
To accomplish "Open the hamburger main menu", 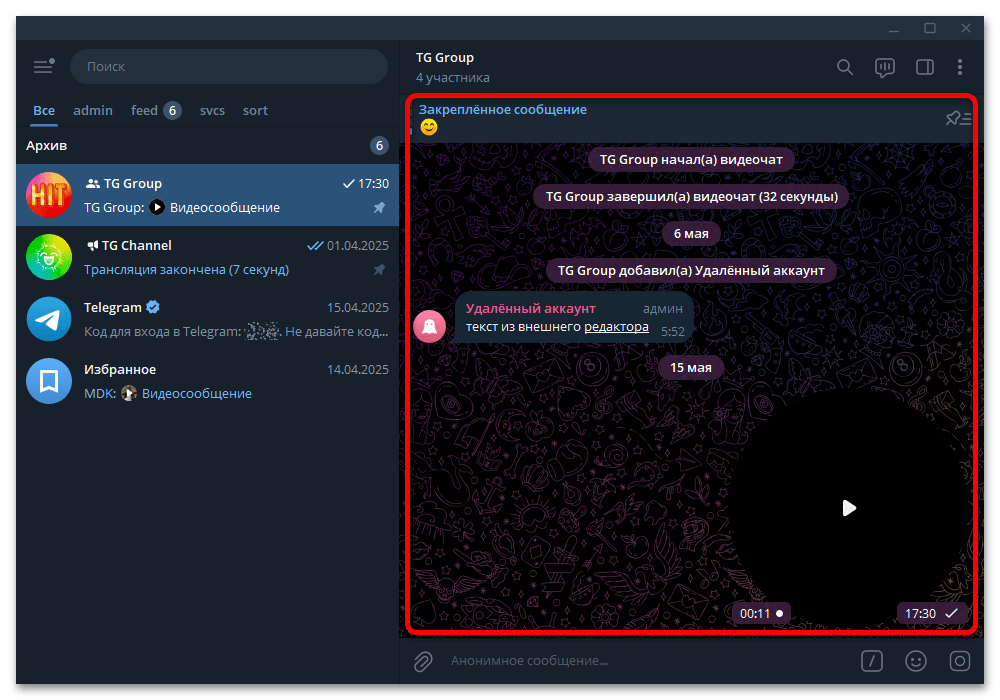I will tap(44, 66).
